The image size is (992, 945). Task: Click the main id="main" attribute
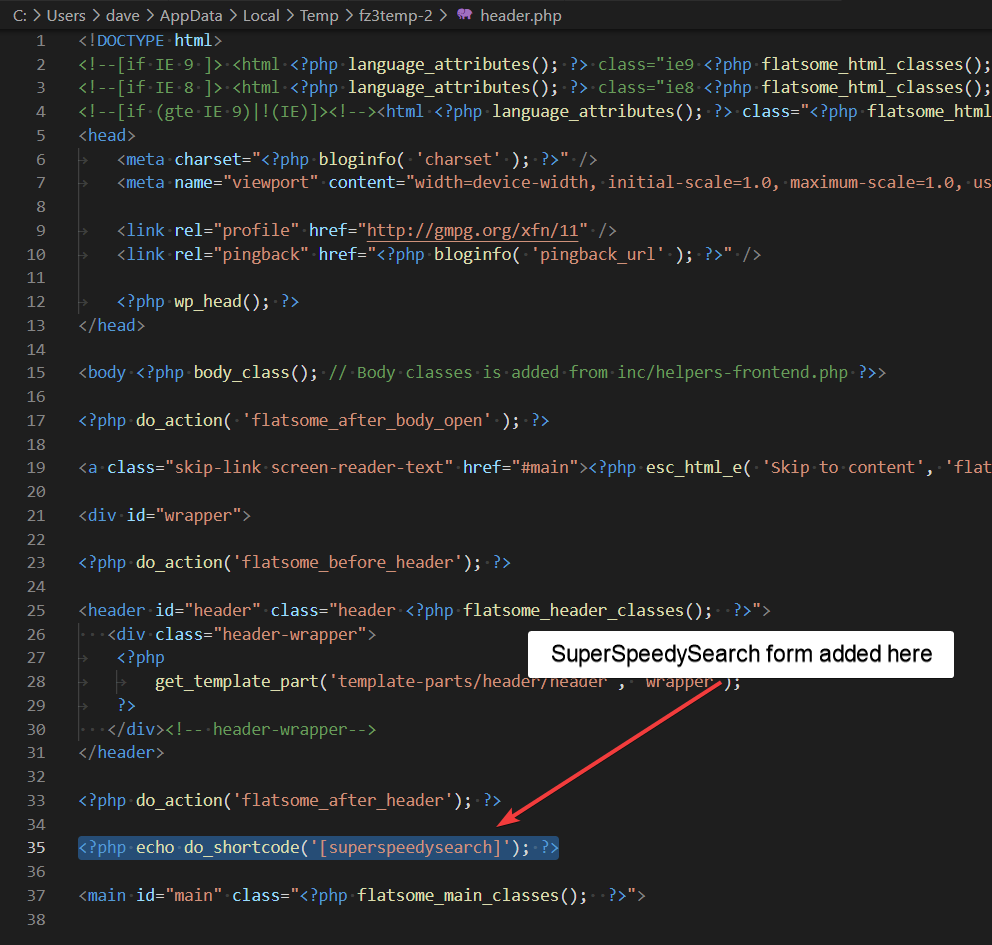pyautogui.click(x=179, y=896)
